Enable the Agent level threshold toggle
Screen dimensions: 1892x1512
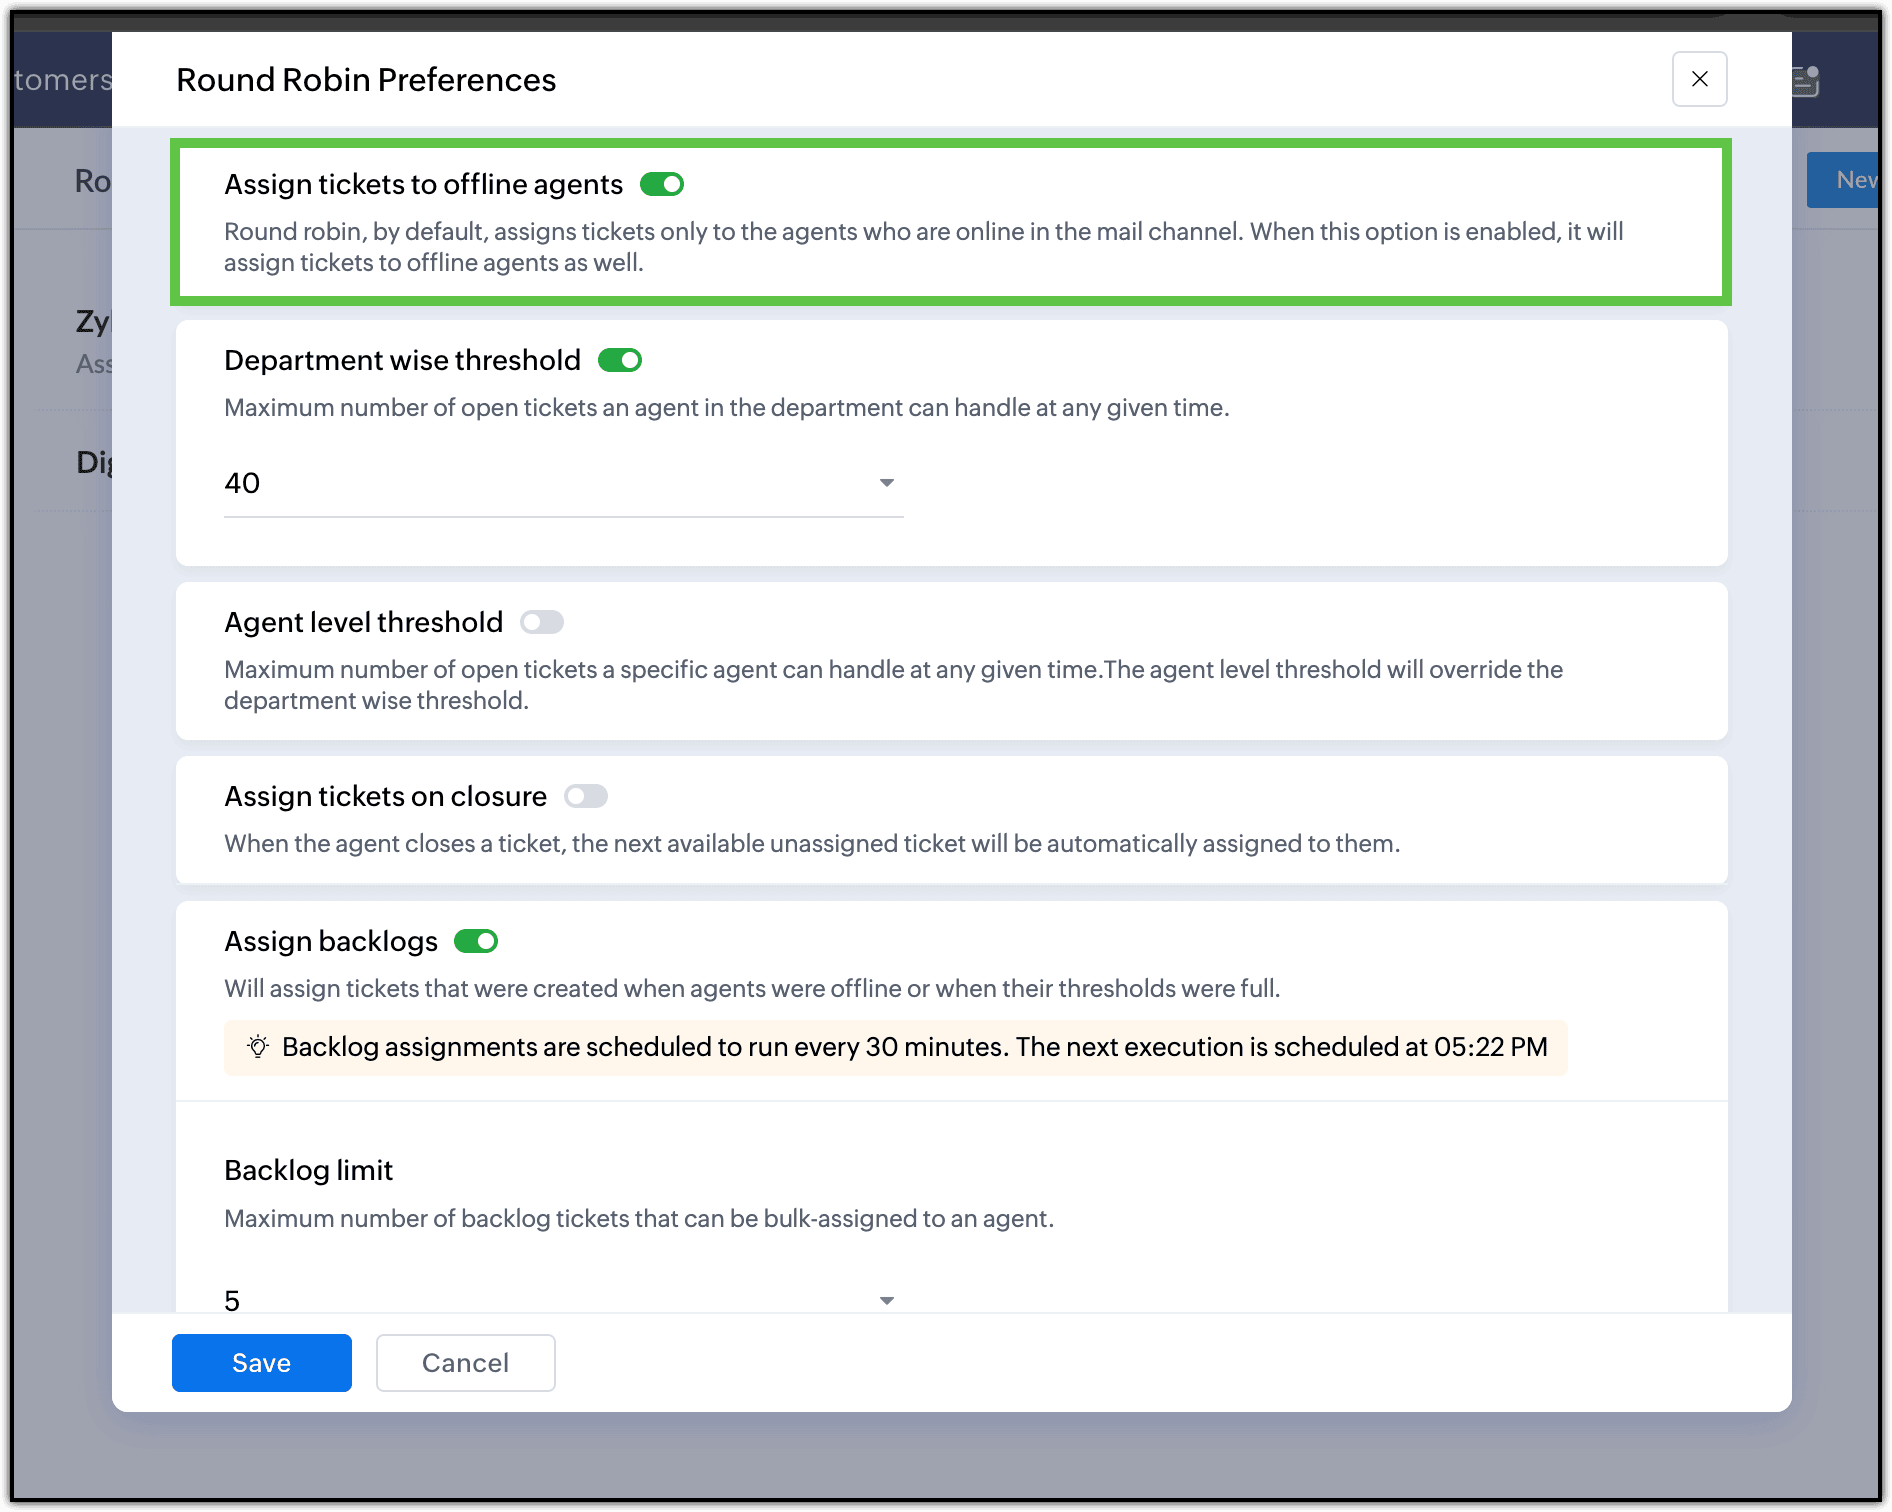pyautogui.click(x=542, y=622)
